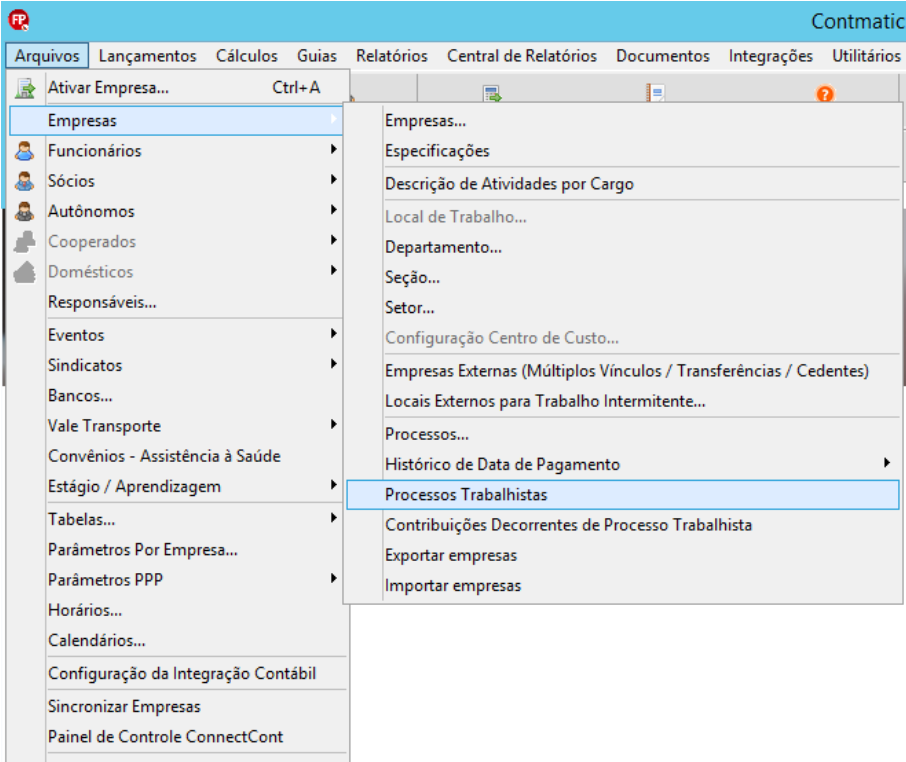
Task: Click the notepad list toolbar icon
Action: pyautogui.click(x=655, y=93)
